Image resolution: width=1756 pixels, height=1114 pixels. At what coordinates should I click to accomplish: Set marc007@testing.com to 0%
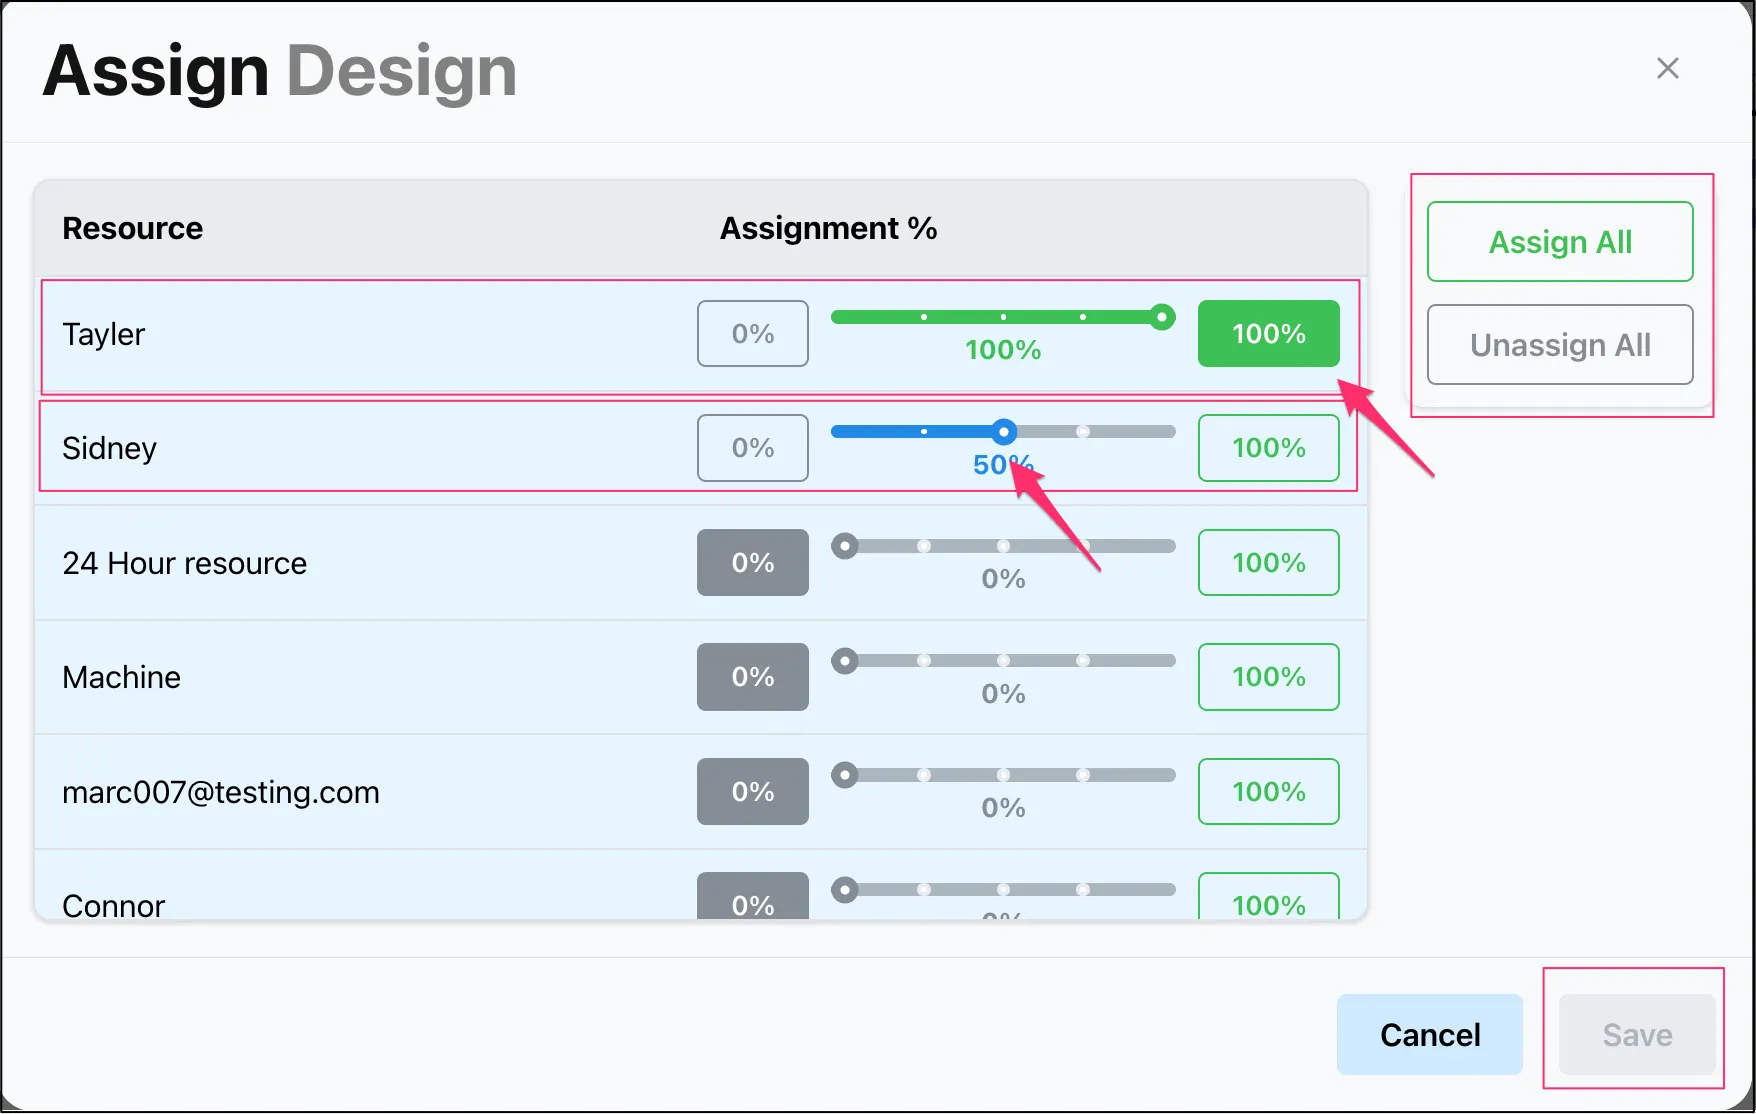pos(753,791)
